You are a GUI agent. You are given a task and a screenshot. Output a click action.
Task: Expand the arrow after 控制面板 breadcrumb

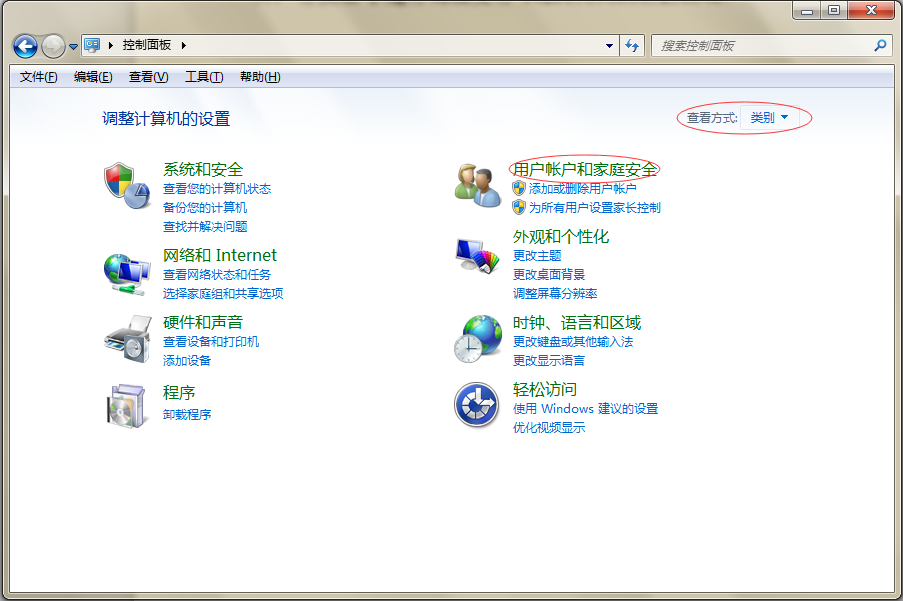[184, 45]
